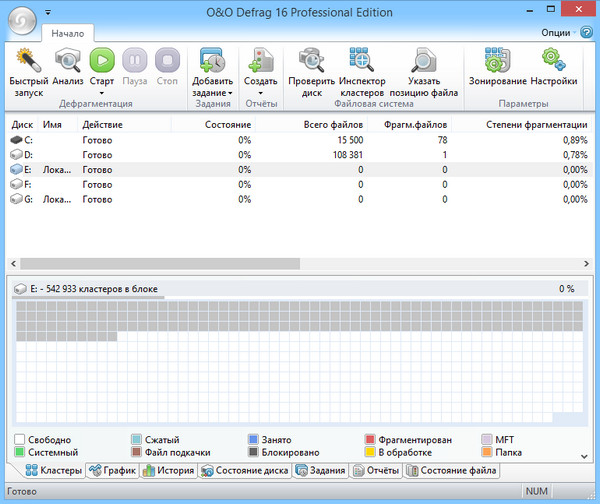This screenshot has height=504, width=600.
Task: Sort by Степени фрагментации column header
Action: point(535,125)
